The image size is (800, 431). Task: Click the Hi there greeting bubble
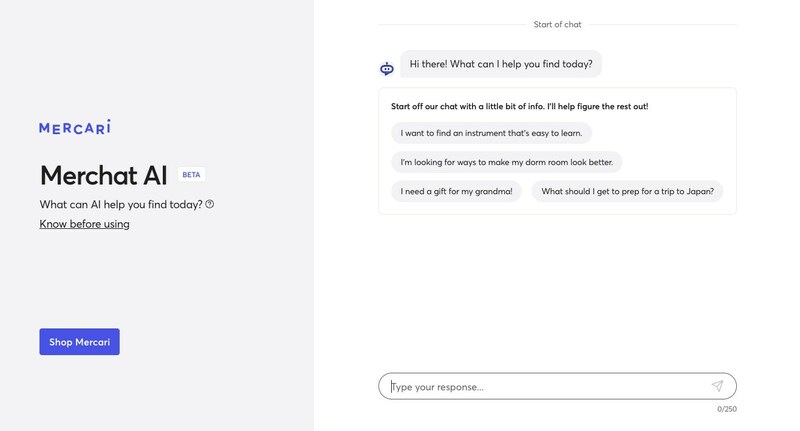point(501,64)
